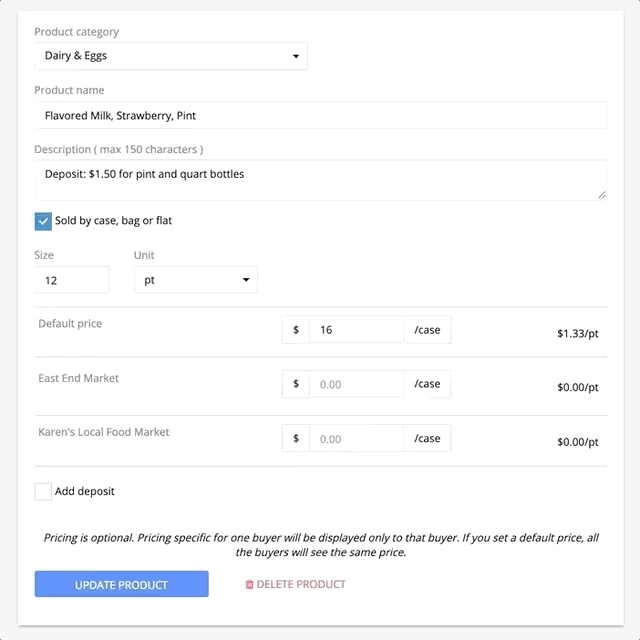Click the Update Product button

click(122, 584)
